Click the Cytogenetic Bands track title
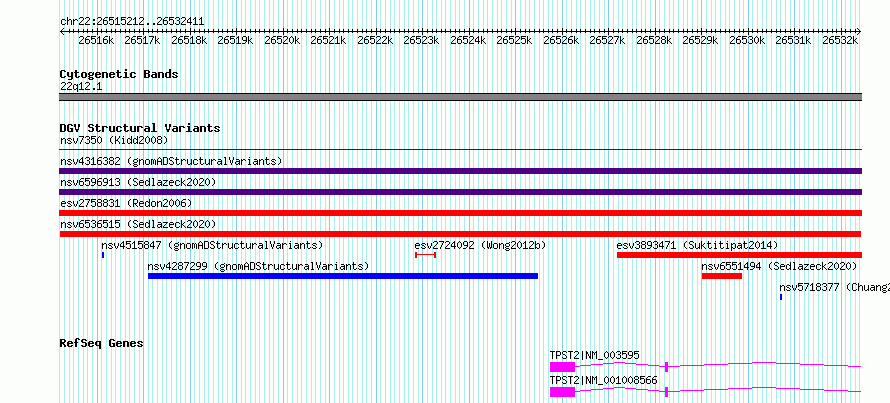The image size is (890, 403). point(119,74)
